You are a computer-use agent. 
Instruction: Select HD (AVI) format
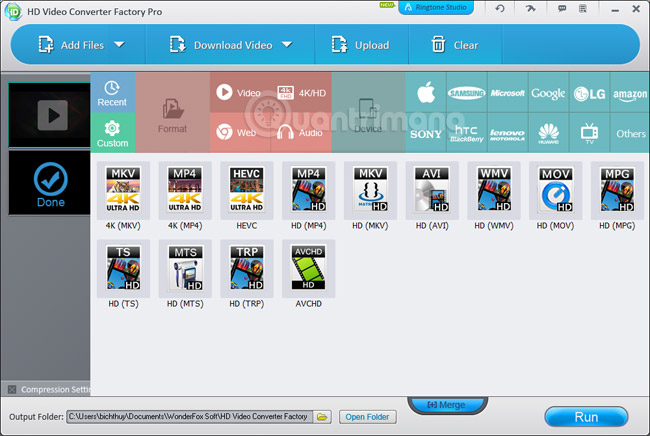(x=432, y=190)
